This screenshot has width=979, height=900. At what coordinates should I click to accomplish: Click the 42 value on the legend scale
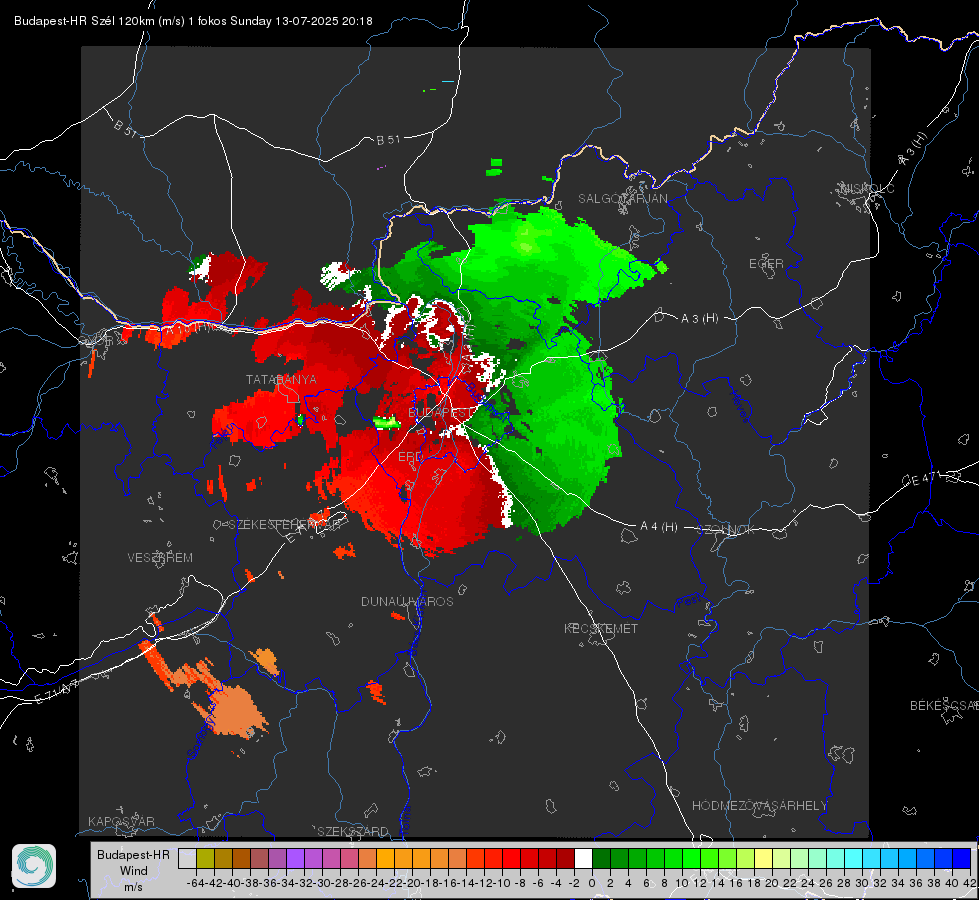(969, 883)
